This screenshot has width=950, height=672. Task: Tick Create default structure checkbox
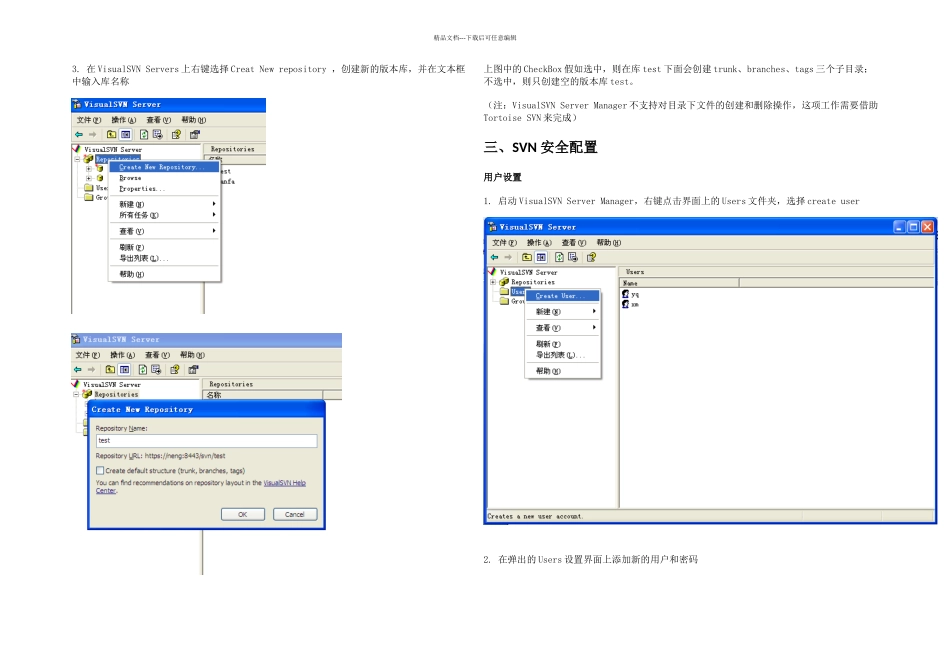pyautogui.click(x=100, y=470)
